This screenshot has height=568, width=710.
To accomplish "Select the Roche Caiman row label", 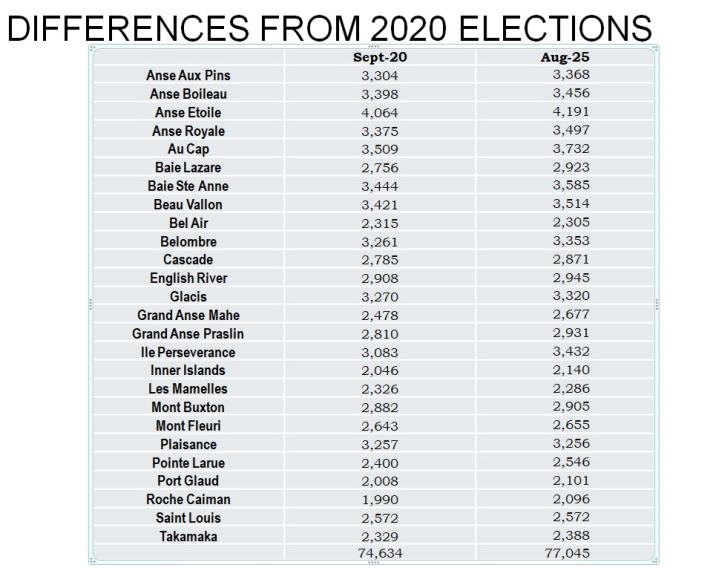I will coord(188,499).
